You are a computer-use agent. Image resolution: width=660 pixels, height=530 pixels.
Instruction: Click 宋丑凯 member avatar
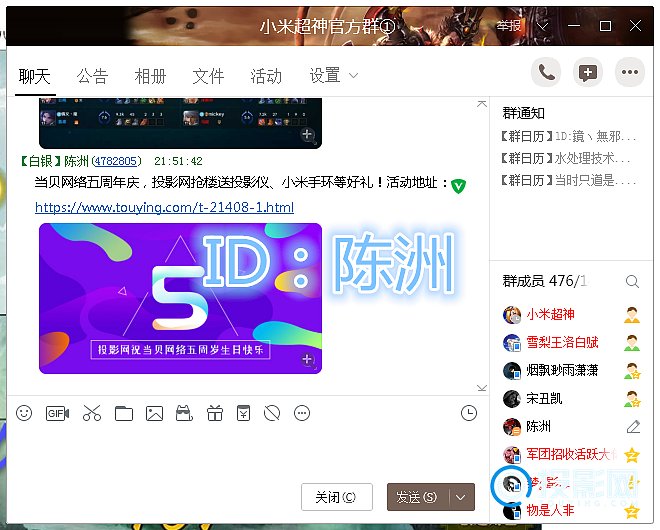(512, 399)
